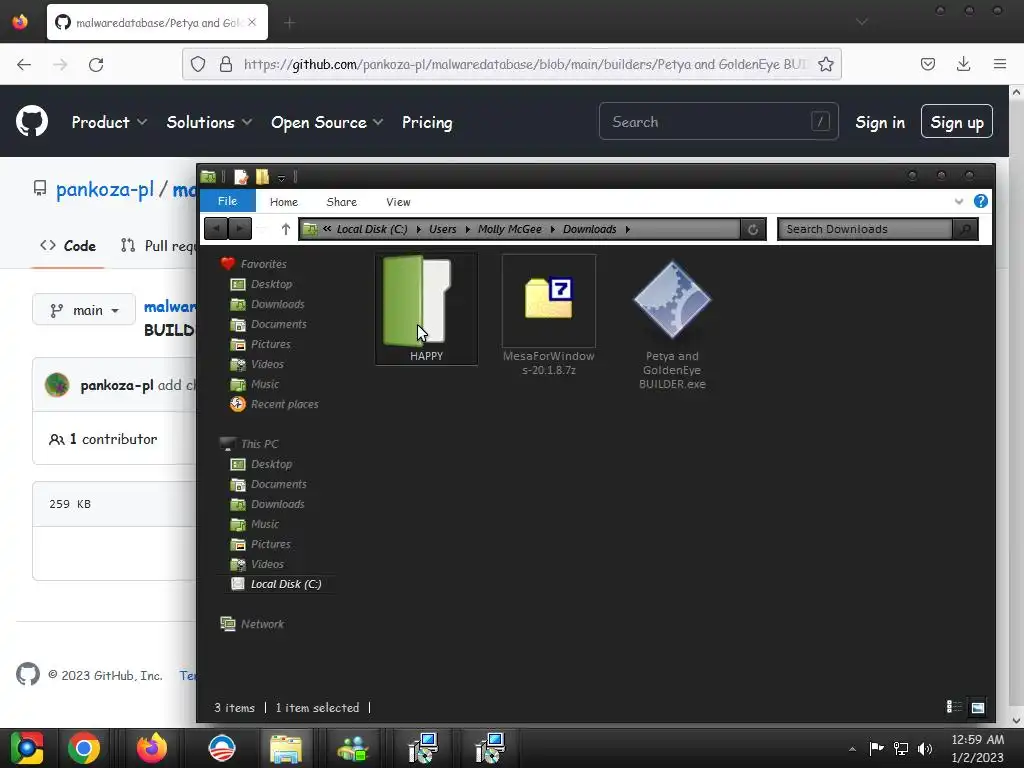Go up one folder level in Explorer
1024x768 pixels.
pos(285,229)
